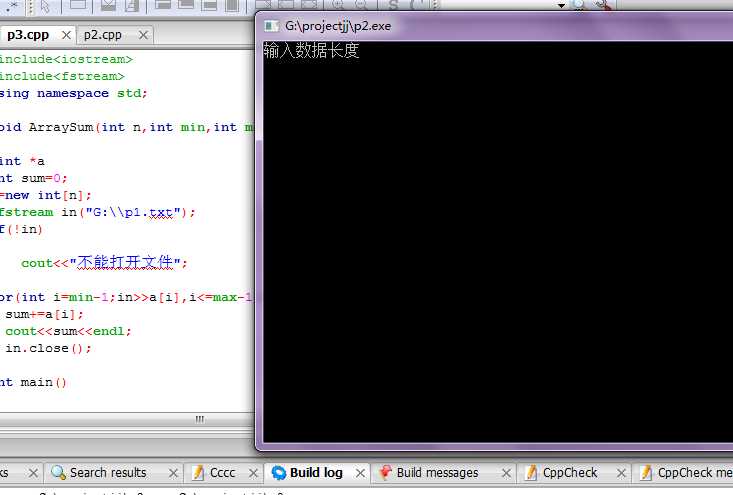This screenshot has height=495, width=733.
Task: Click the int sum=0; code line
Action: coord(34,178)
